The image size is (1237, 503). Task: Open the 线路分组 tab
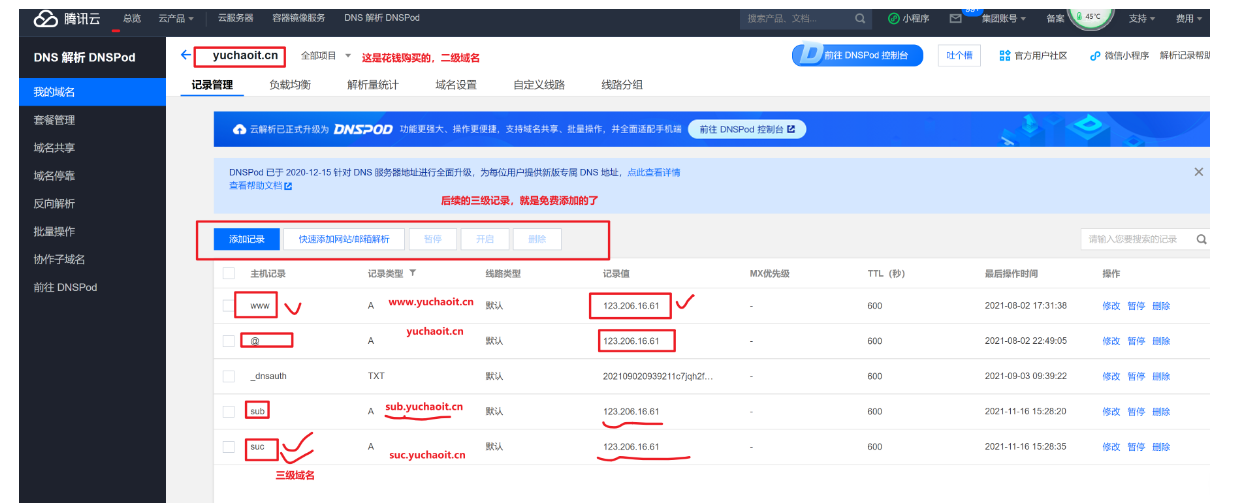622,85
